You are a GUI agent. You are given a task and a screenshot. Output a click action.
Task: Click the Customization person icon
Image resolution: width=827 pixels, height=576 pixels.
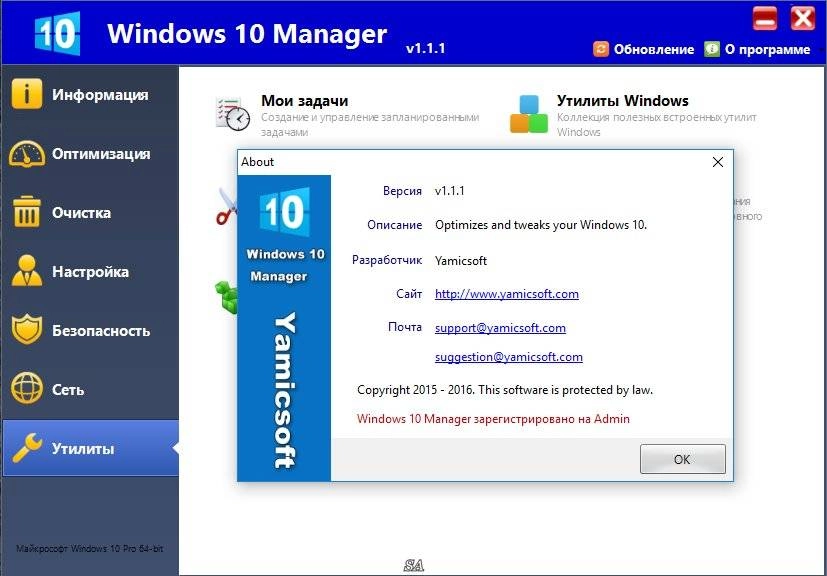click(27, 271)
